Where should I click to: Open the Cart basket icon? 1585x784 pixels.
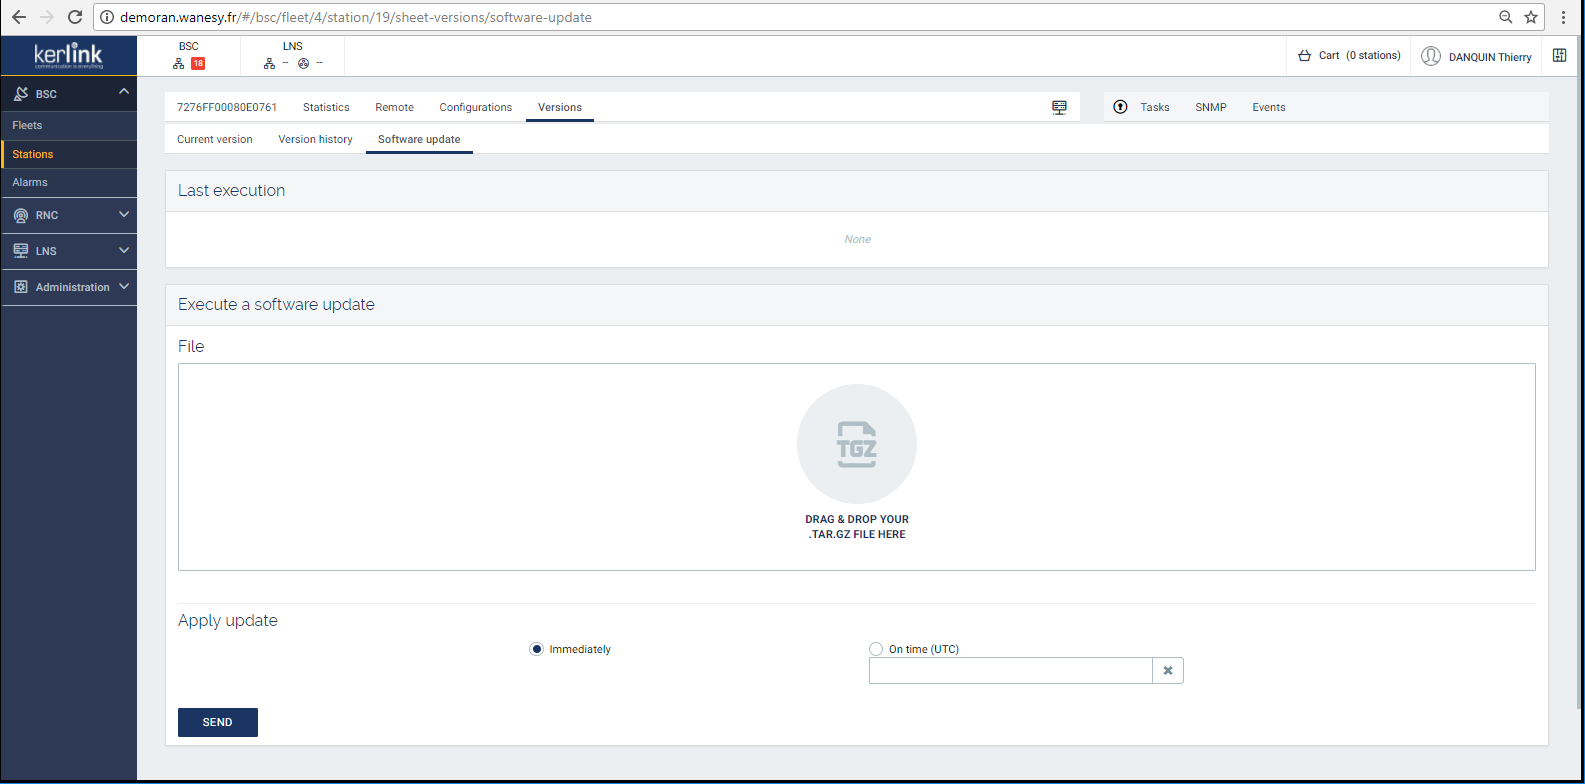click(x=1304, y=56)
